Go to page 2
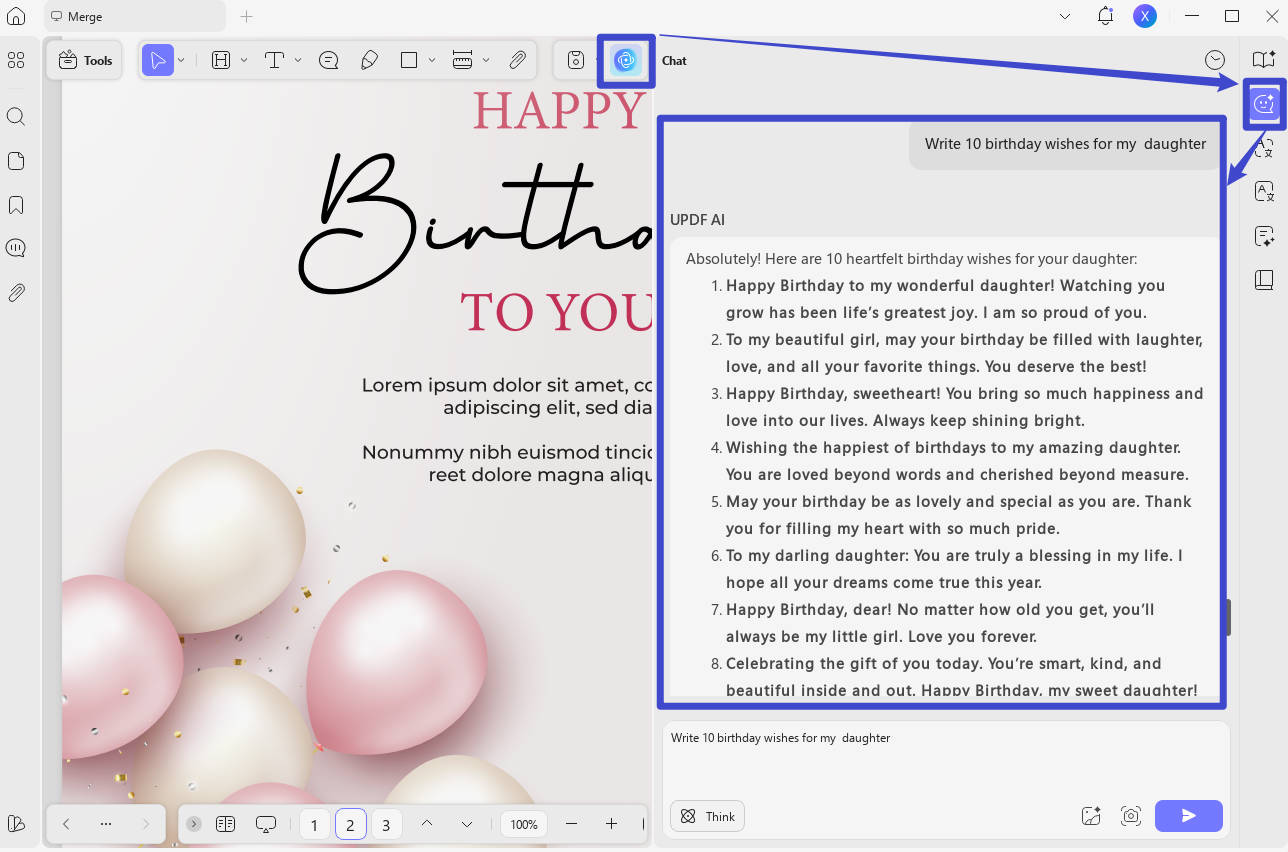 tap(350, 825)
